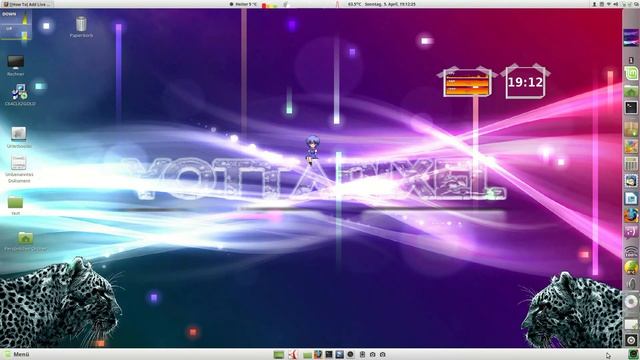This screenshot has height=360, width=640.
Task: Open the terminal icon in bottom panel
Action: [329, 354]
